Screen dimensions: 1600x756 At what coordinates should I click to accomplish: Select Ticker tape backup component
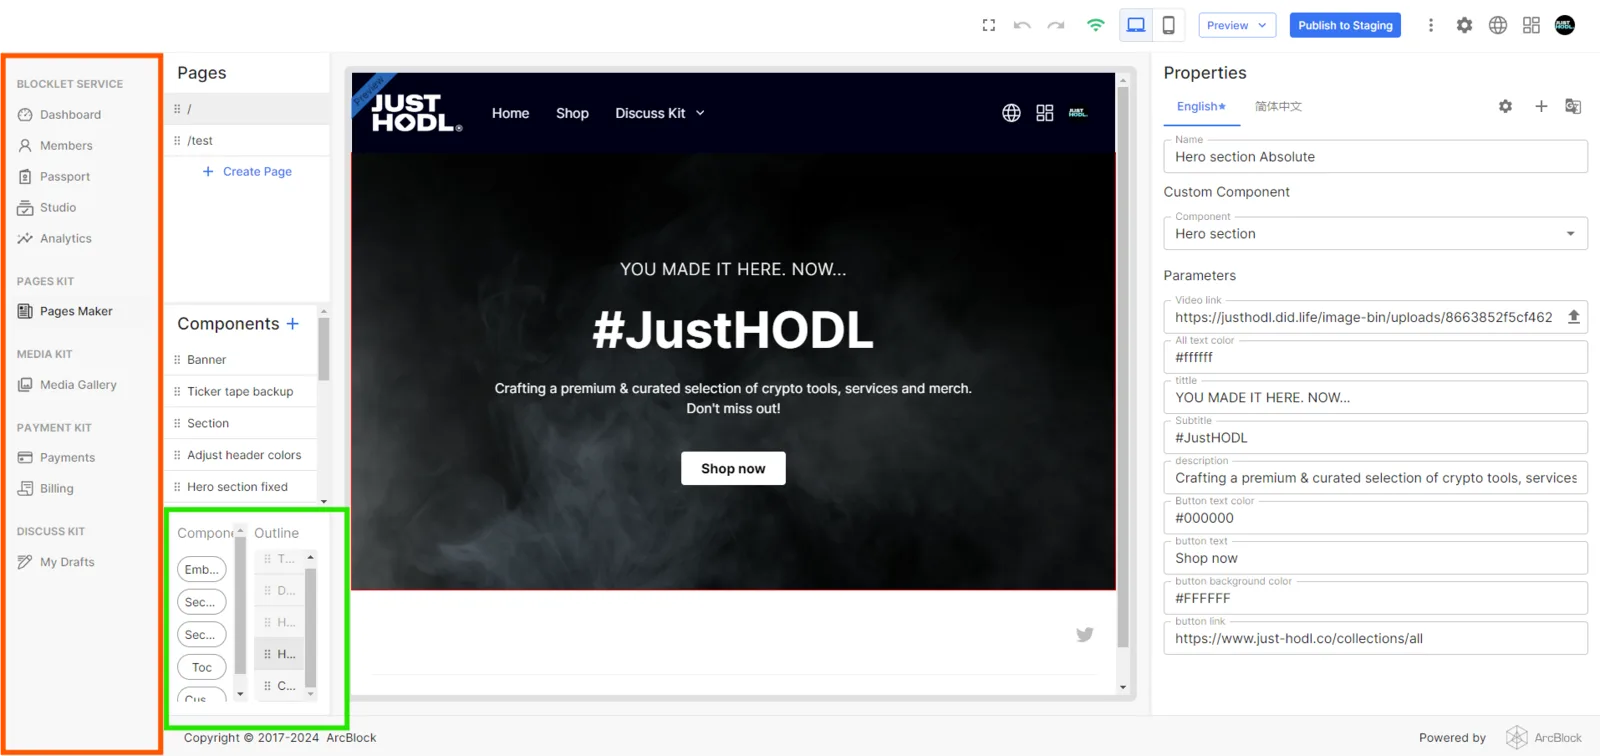(x=241, y=392)
